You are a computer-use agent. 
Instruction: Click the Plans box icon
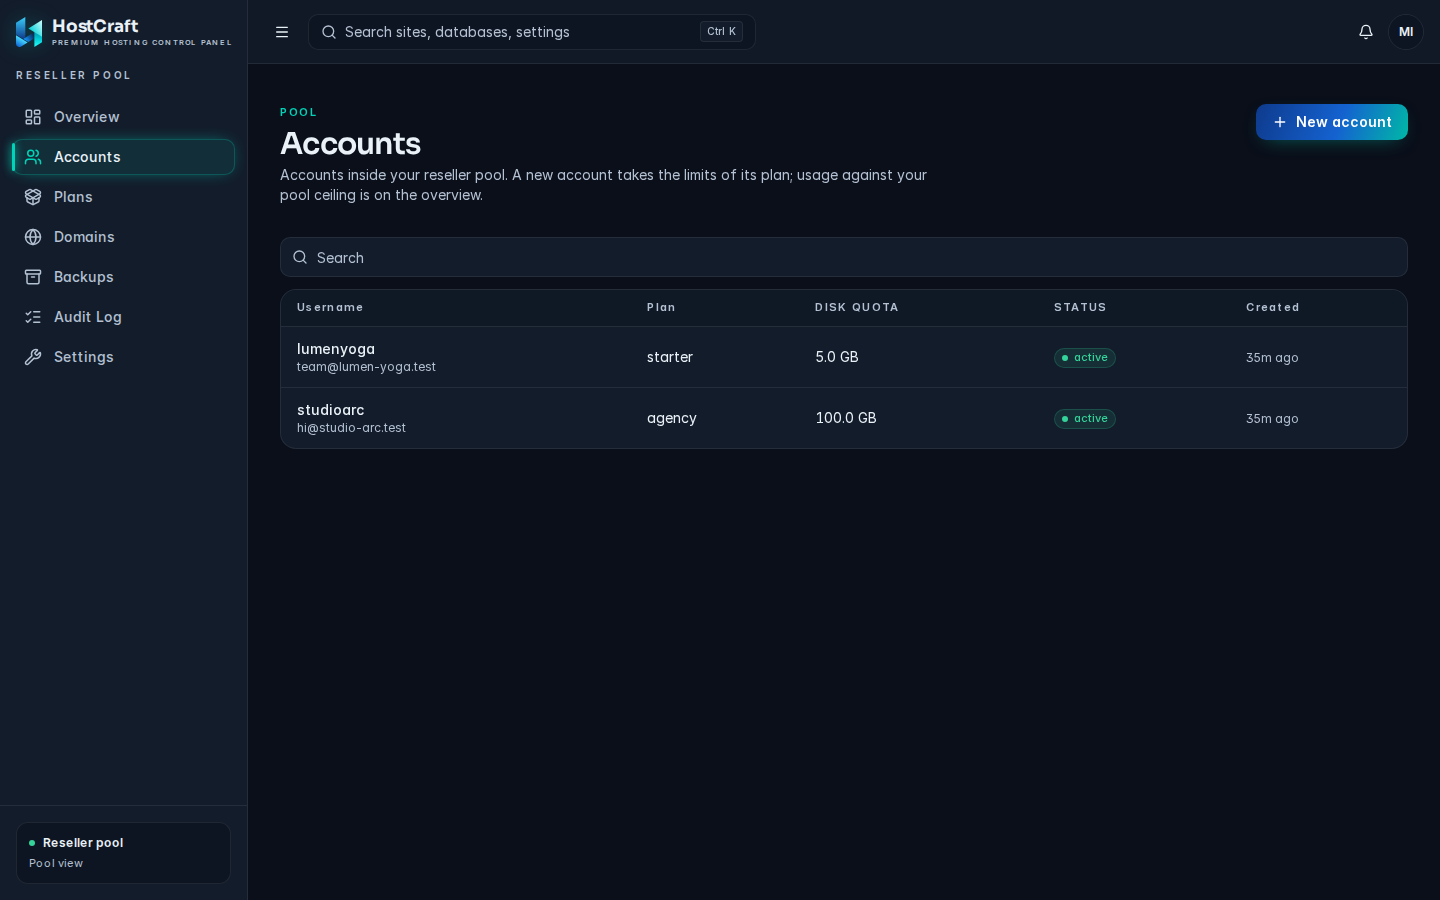33,197
